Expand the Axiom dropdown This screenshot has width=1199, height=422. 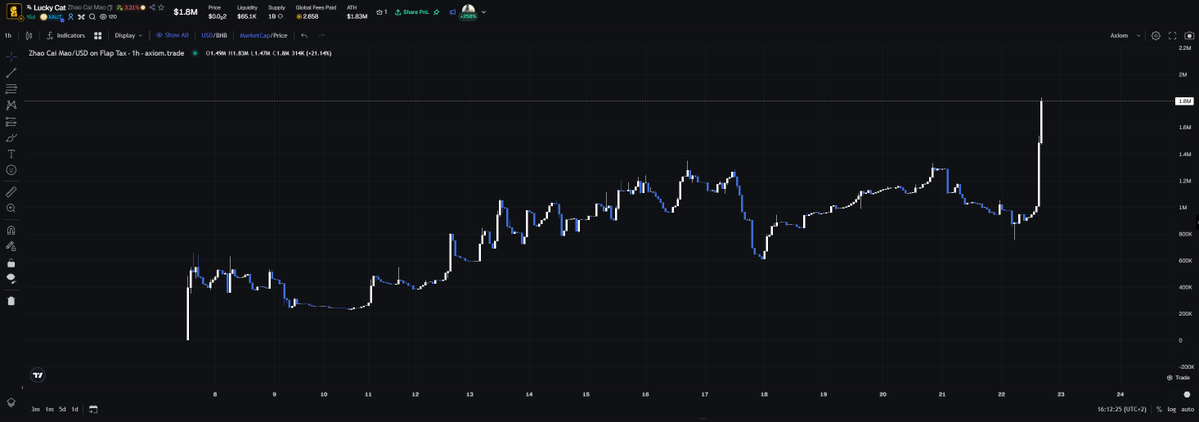1126,35
